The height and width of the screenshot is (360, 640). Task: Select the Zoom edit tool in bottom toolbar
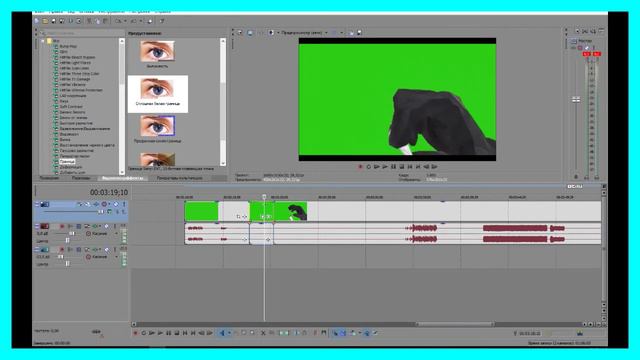tap(251, 333)
